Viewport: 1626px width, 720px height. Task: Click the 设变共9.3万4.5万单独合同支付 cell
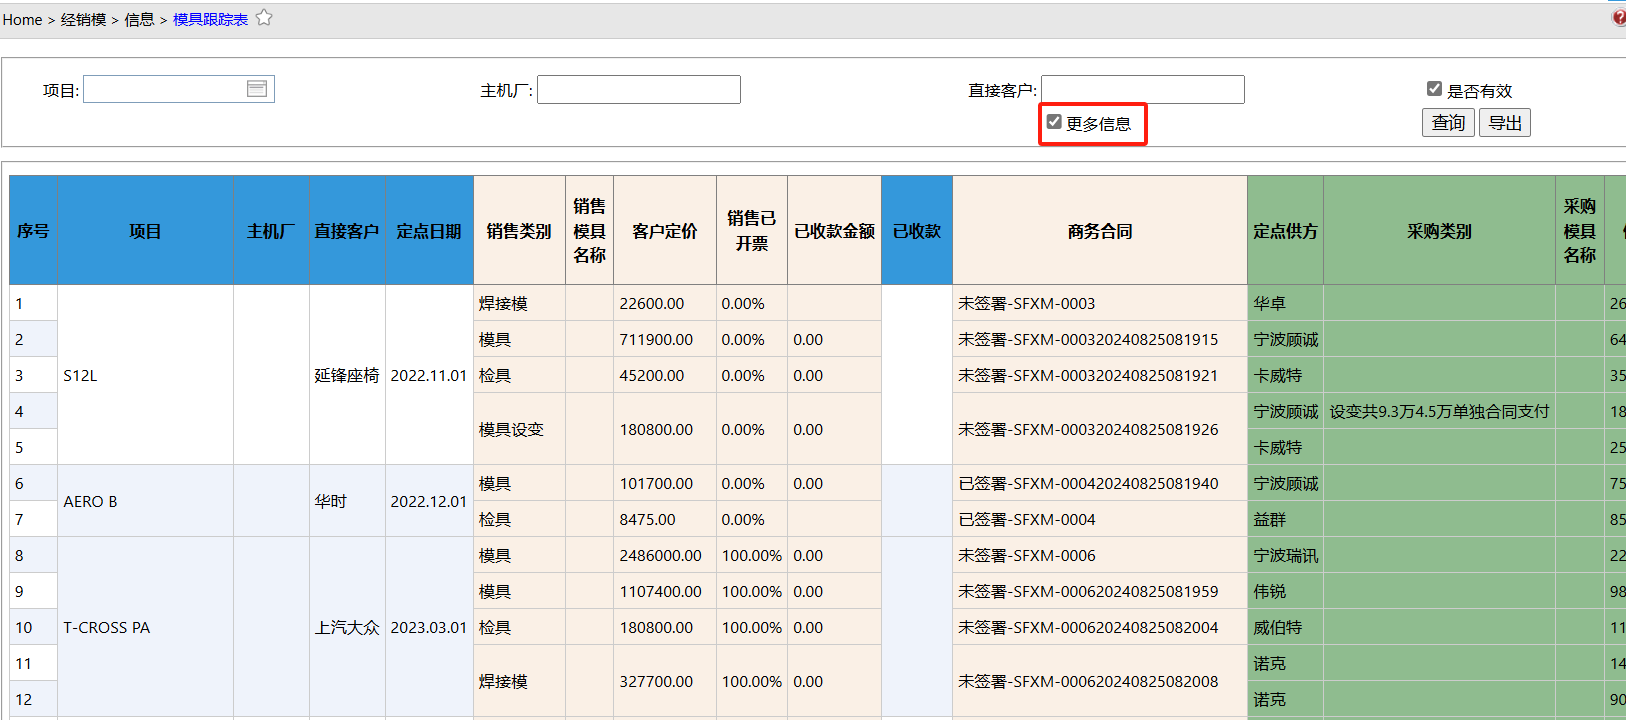(1439, 411)
